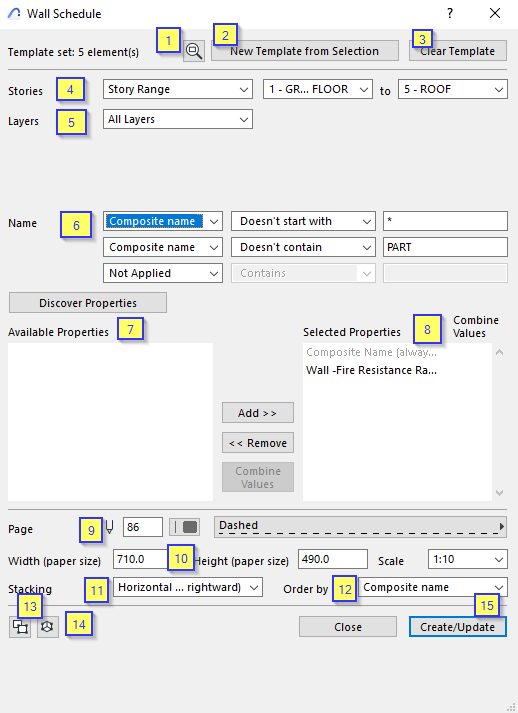
Task: Click the pen color swatch next to 86
Action: [184, 527]
